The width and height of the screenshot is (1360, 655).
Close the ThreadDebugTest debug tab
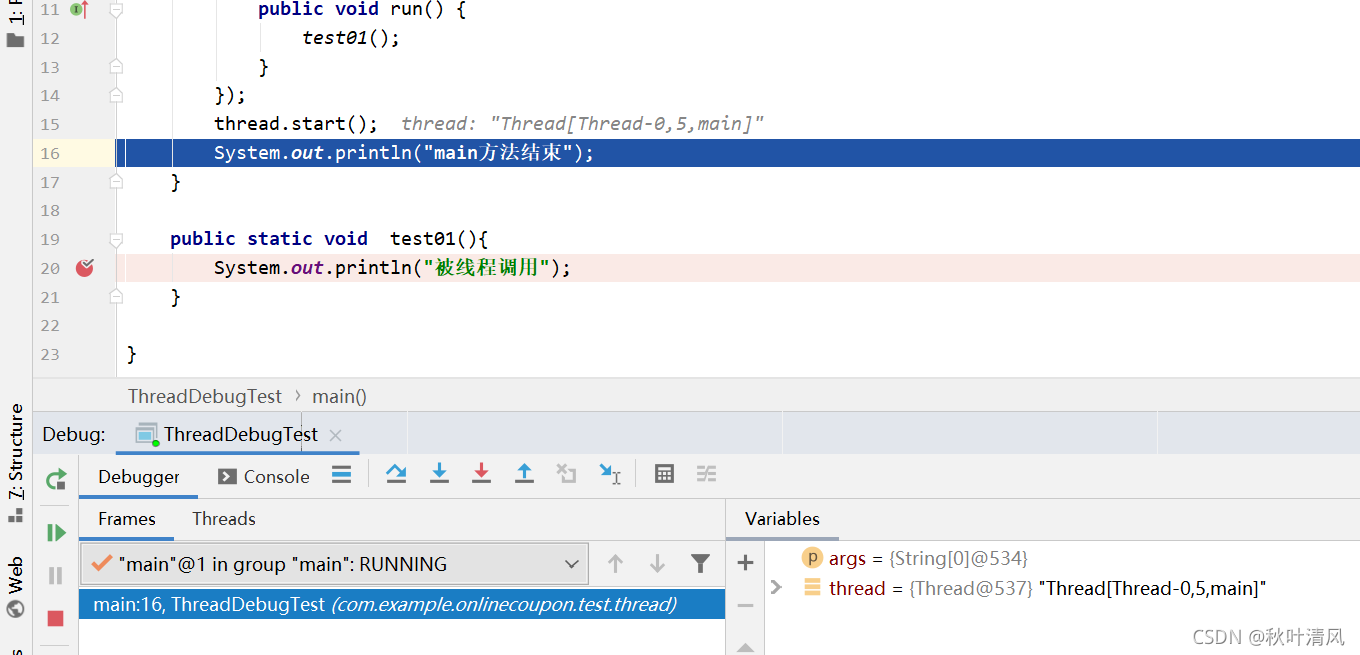tap(336, 435)
